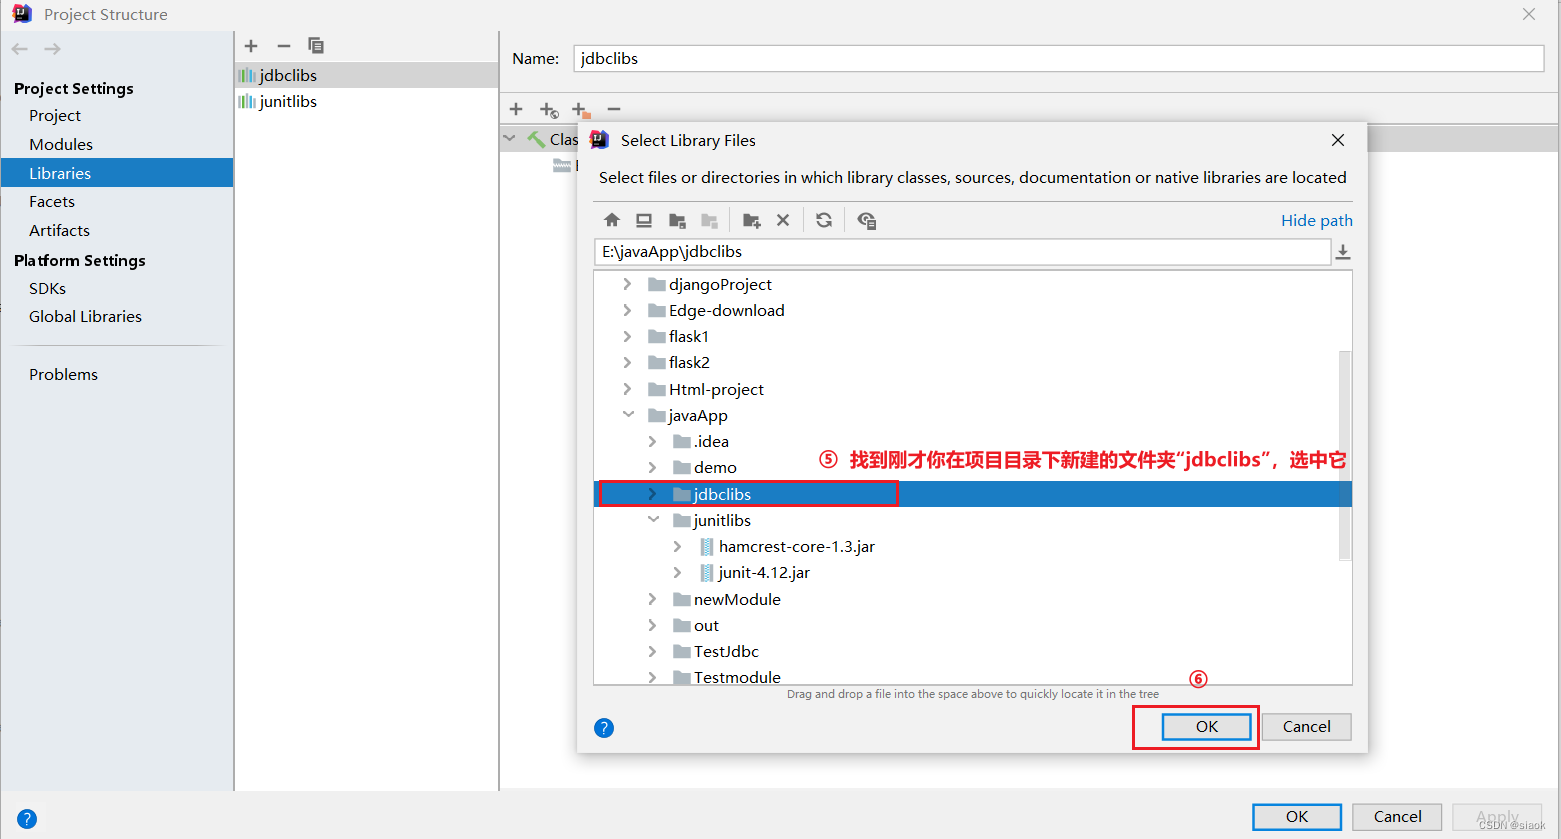Toggle show hidden files and directories icon
Viewport: 1561px width, 839px height.
point(866,220)
